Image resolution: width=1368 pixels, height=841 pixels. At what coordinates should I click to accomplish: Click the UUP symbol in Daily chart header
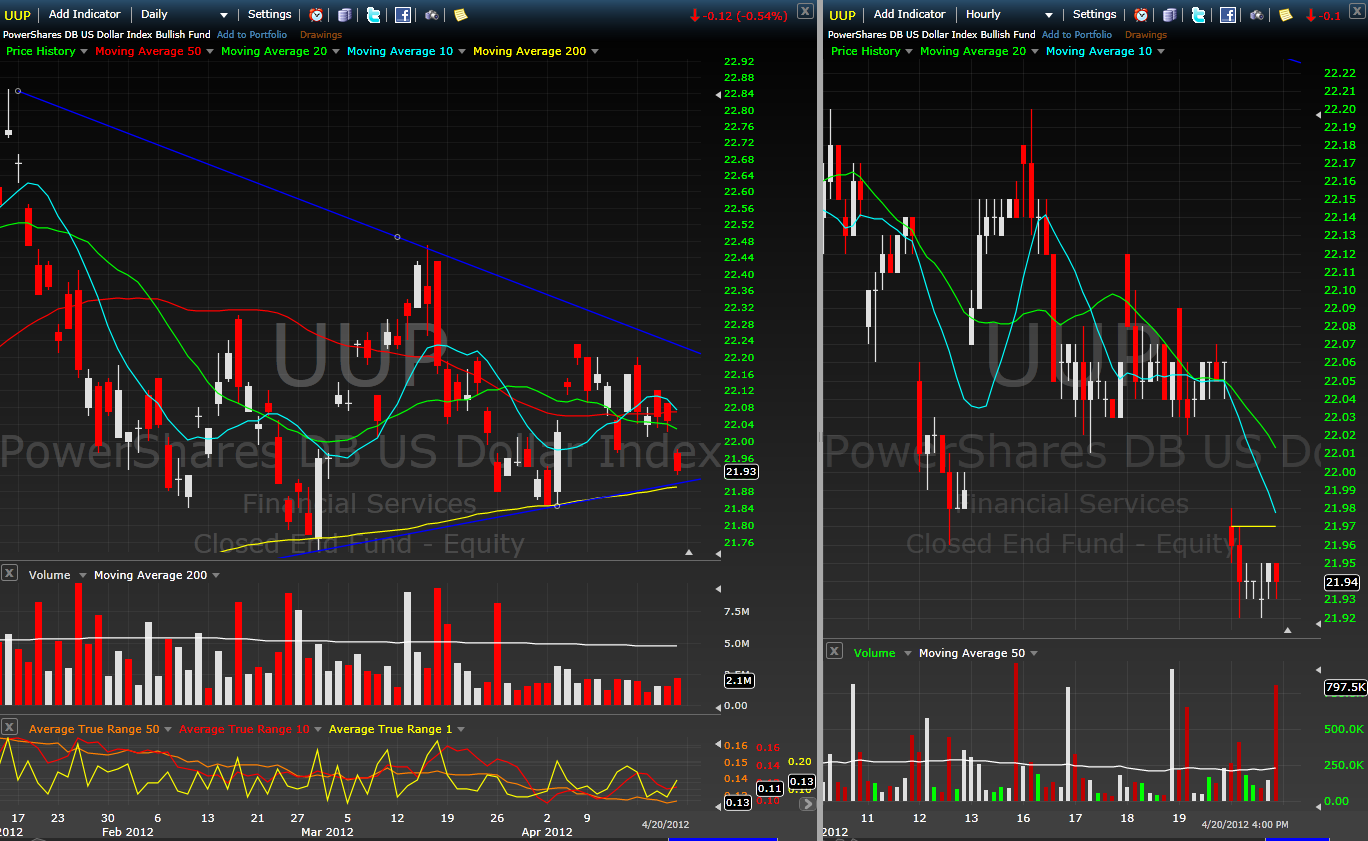tap(17, 15)
